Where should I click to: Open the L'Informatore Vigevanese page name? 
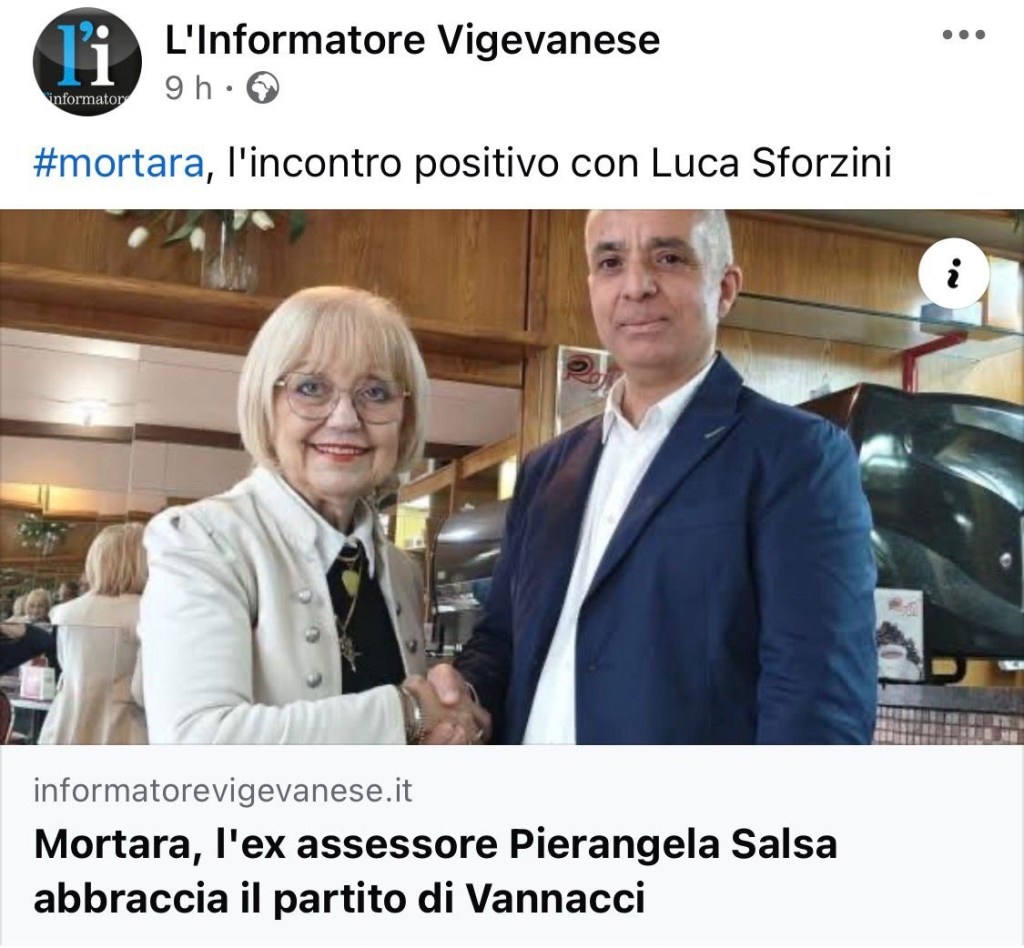point(412,40)
